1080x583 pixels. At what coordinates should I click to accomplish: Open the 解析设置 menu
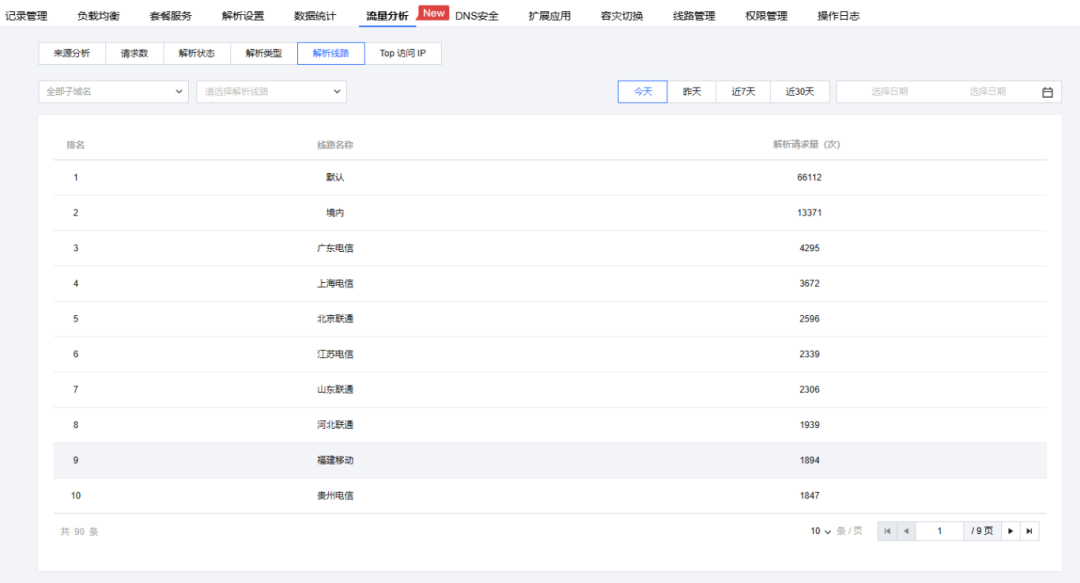click(243, 16)
